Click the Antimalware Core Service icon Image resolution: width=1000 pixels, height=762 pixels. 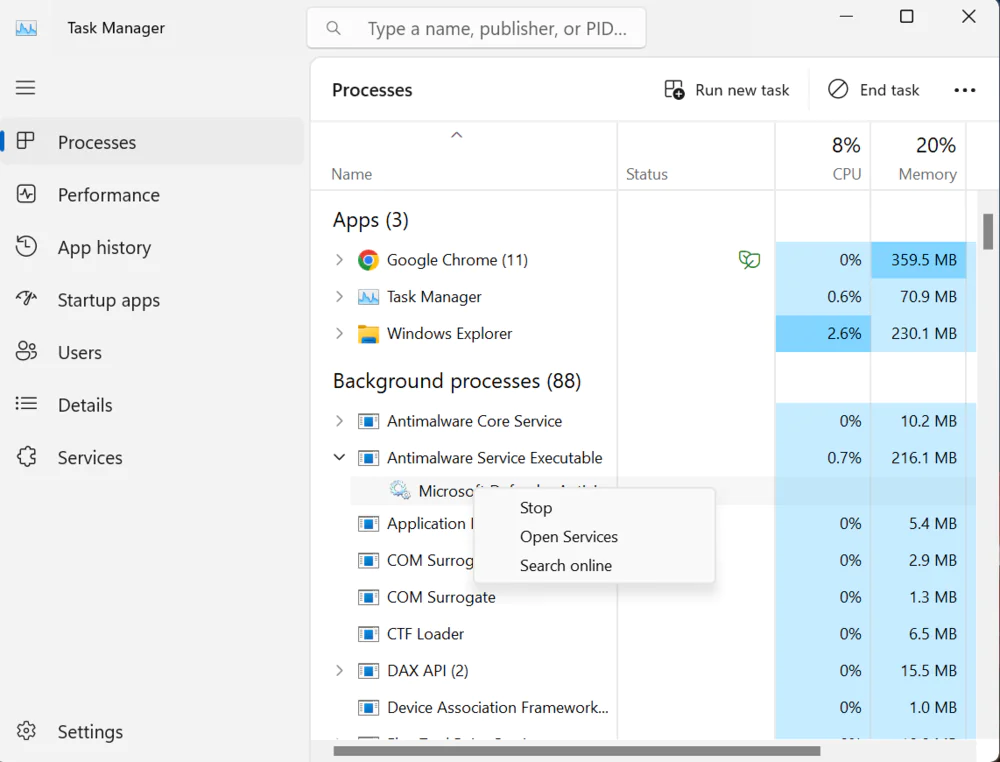tap(368, 421)
